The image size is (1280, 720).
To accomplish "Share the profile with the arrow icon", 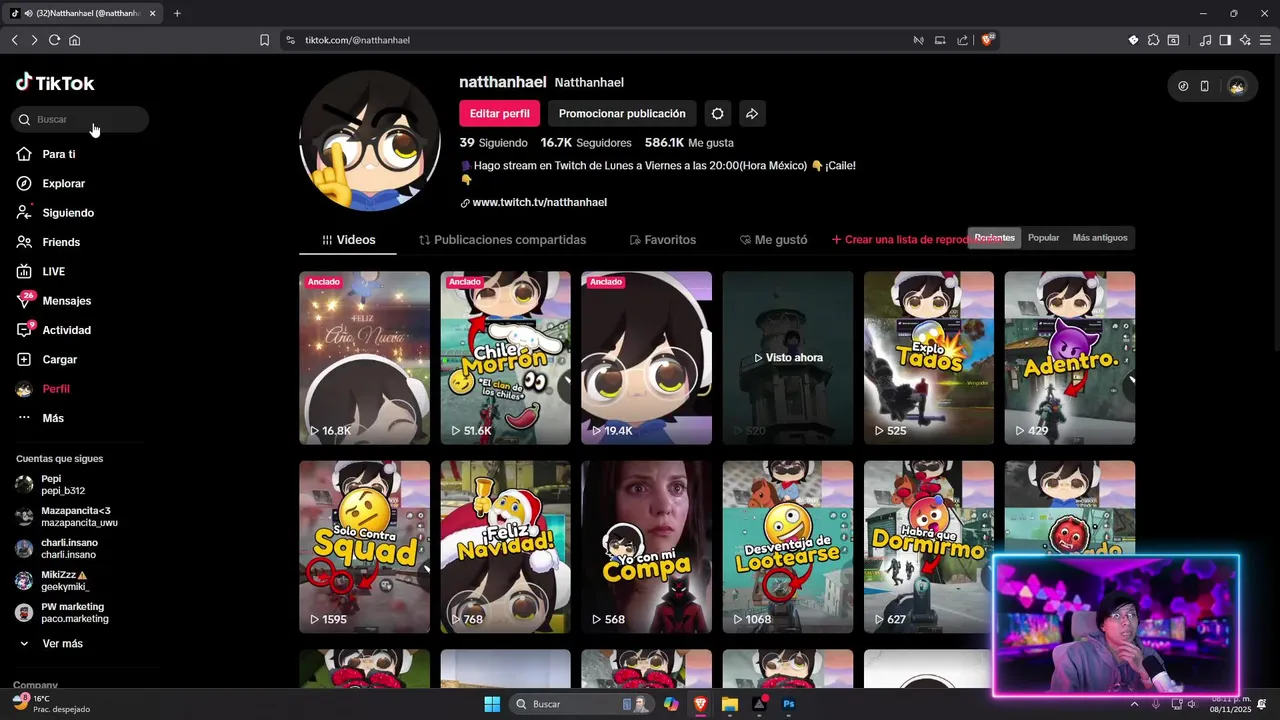I will coord(752,114).
